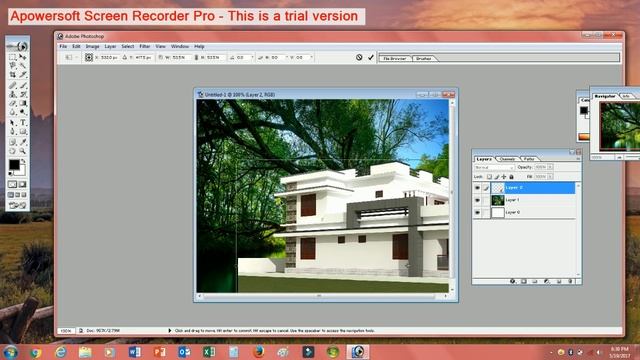Open the Fill slider arrow
Viewport: 640px width, 360px height.
coord(550,177)
